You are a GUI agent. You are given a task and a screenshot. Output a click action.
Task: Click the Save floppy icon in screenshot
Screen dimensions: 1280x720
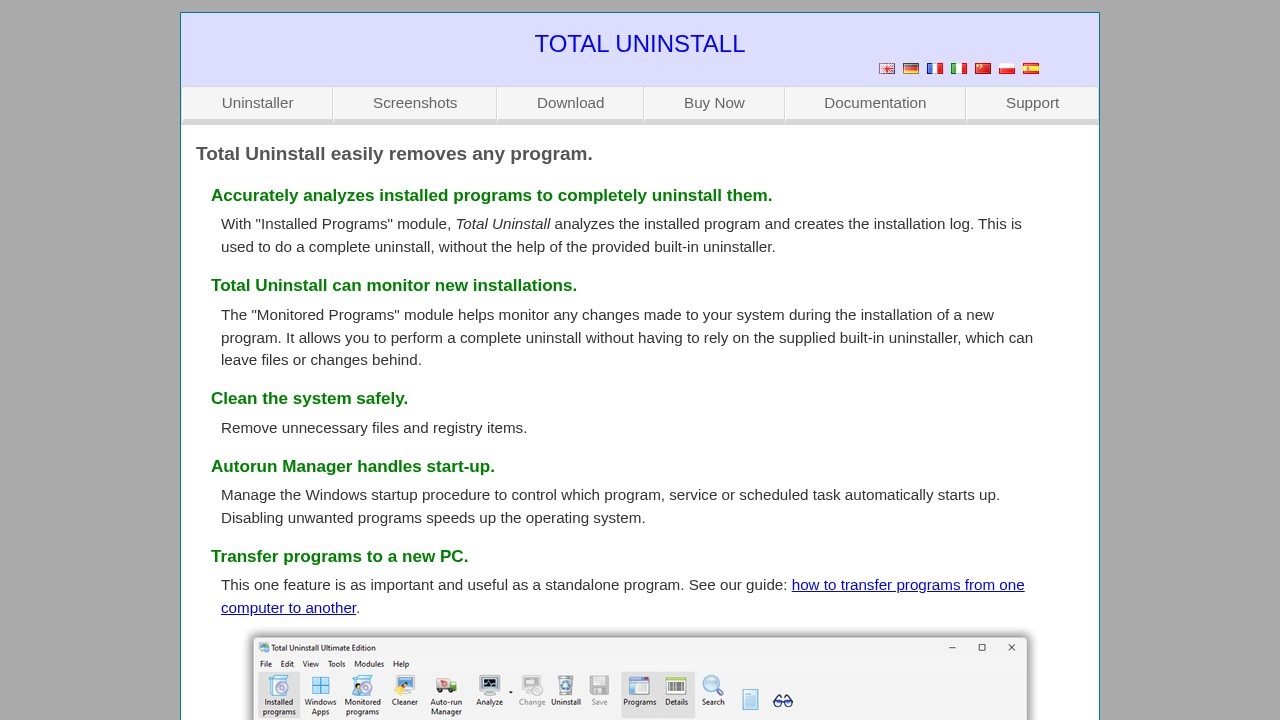[x=599, y=691]
